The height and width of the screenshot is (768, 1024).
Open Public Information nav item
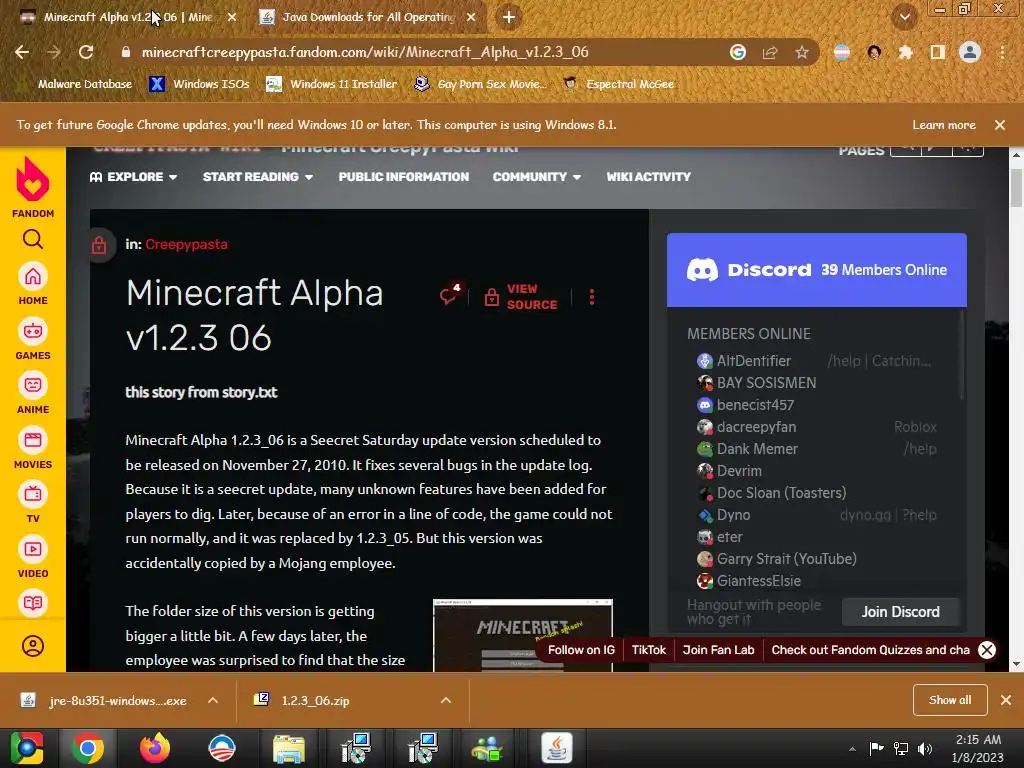click(404, 177)
